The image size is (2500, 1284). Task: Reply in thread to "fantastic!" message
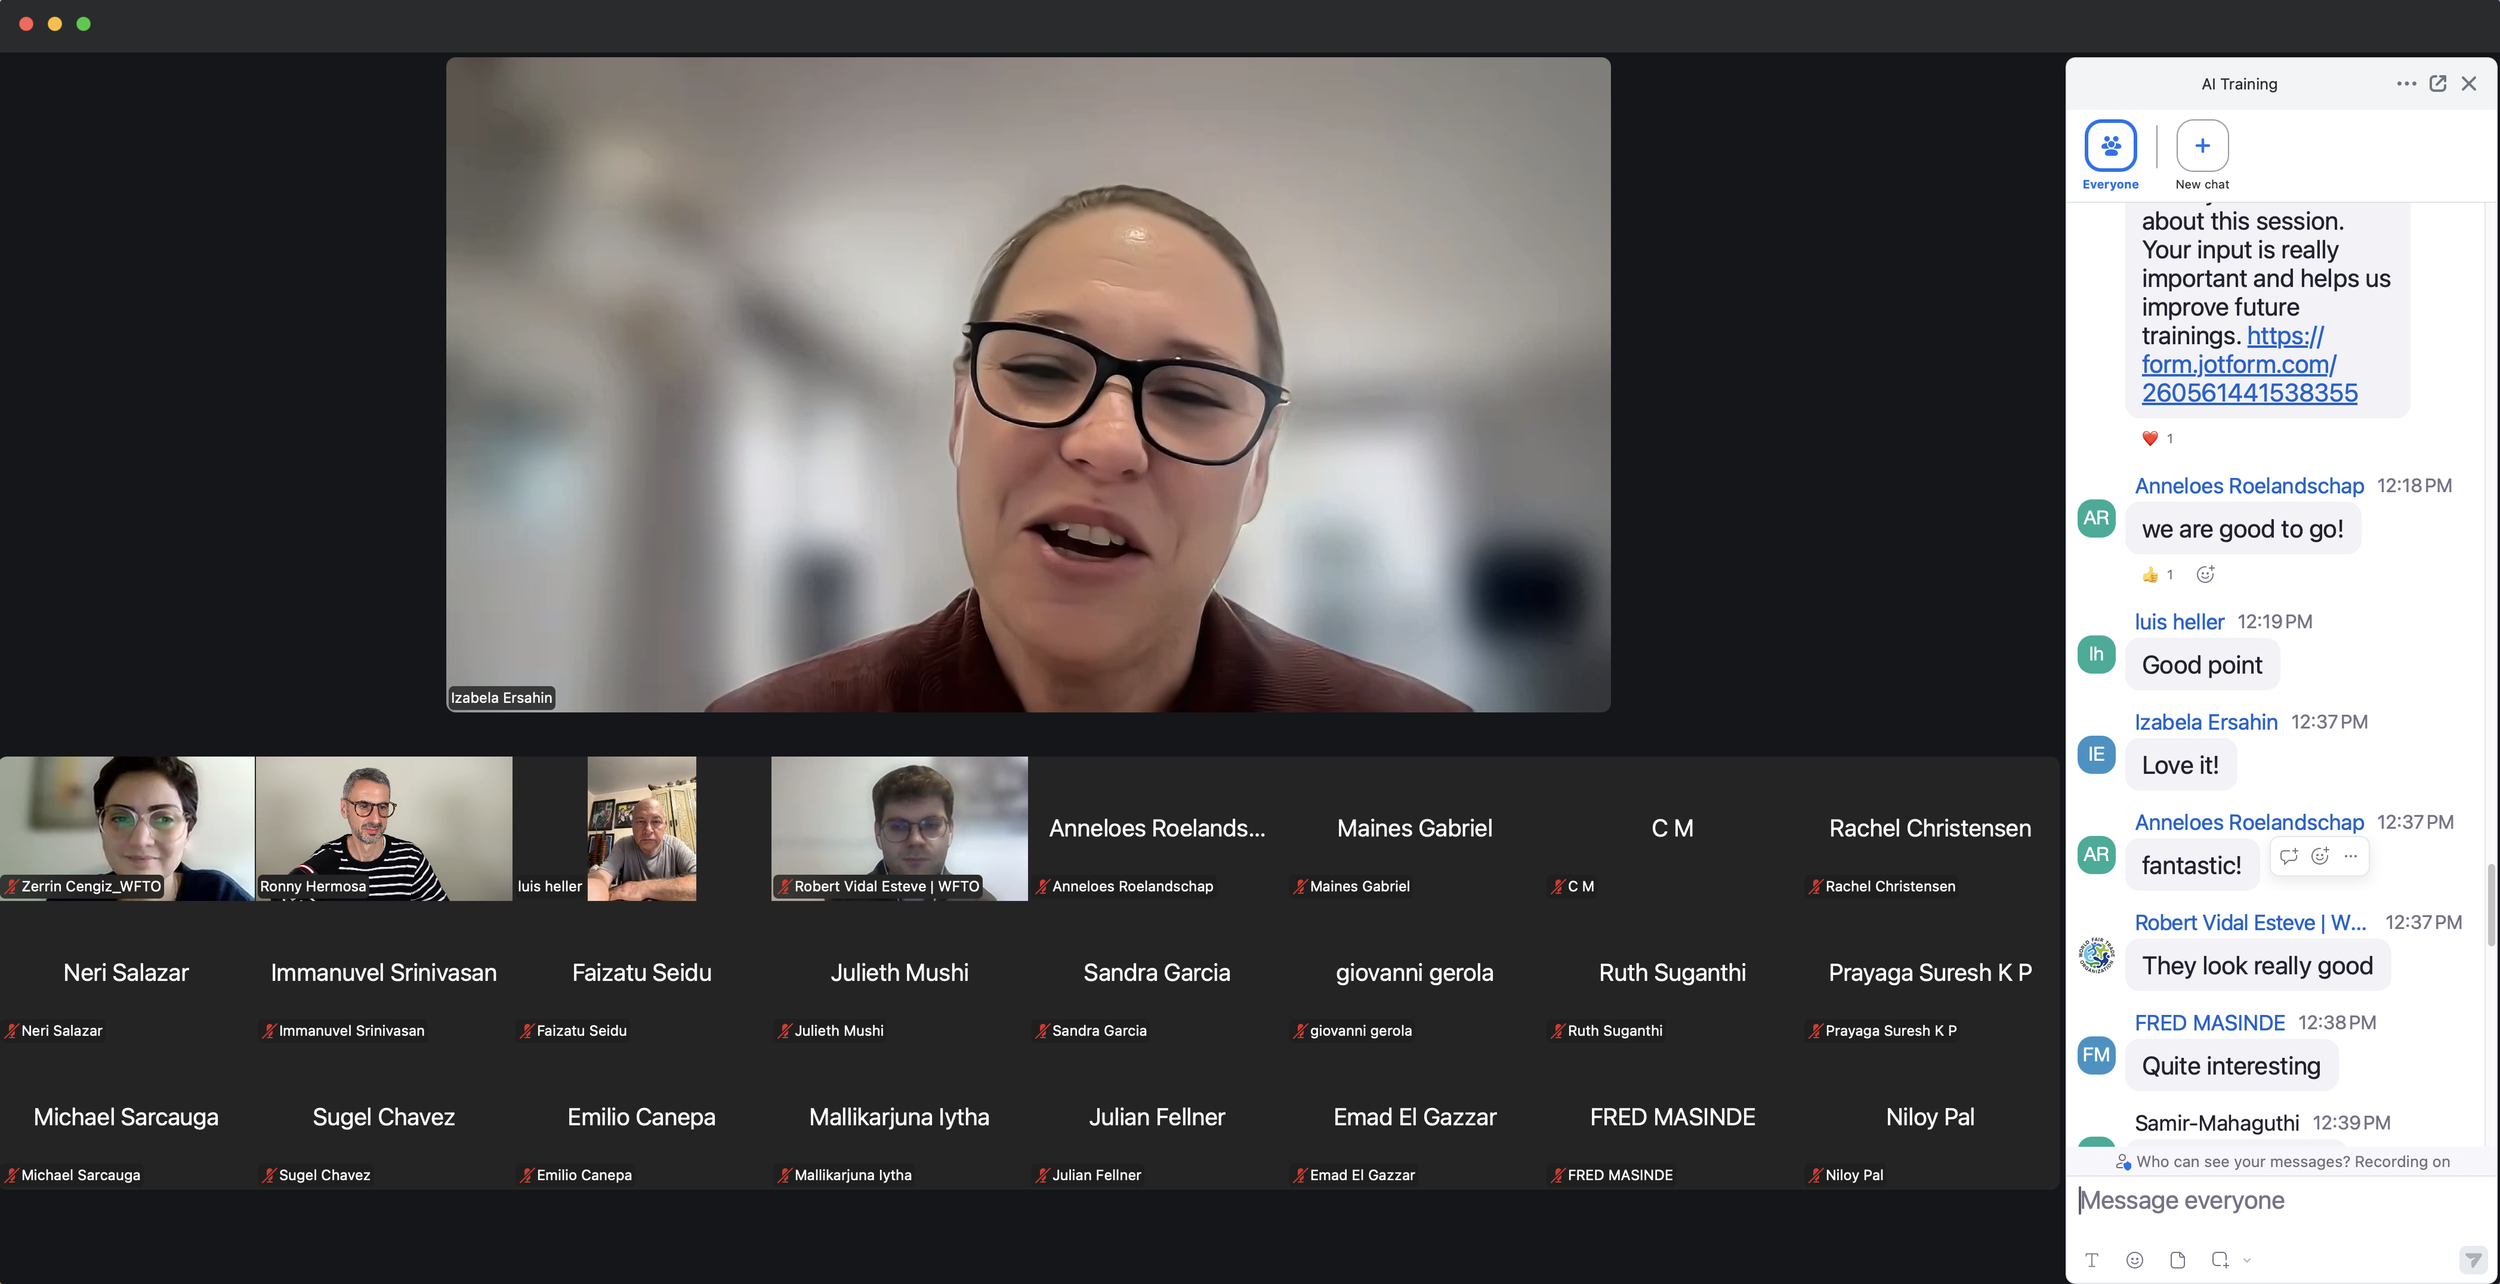pos(2288,856)
